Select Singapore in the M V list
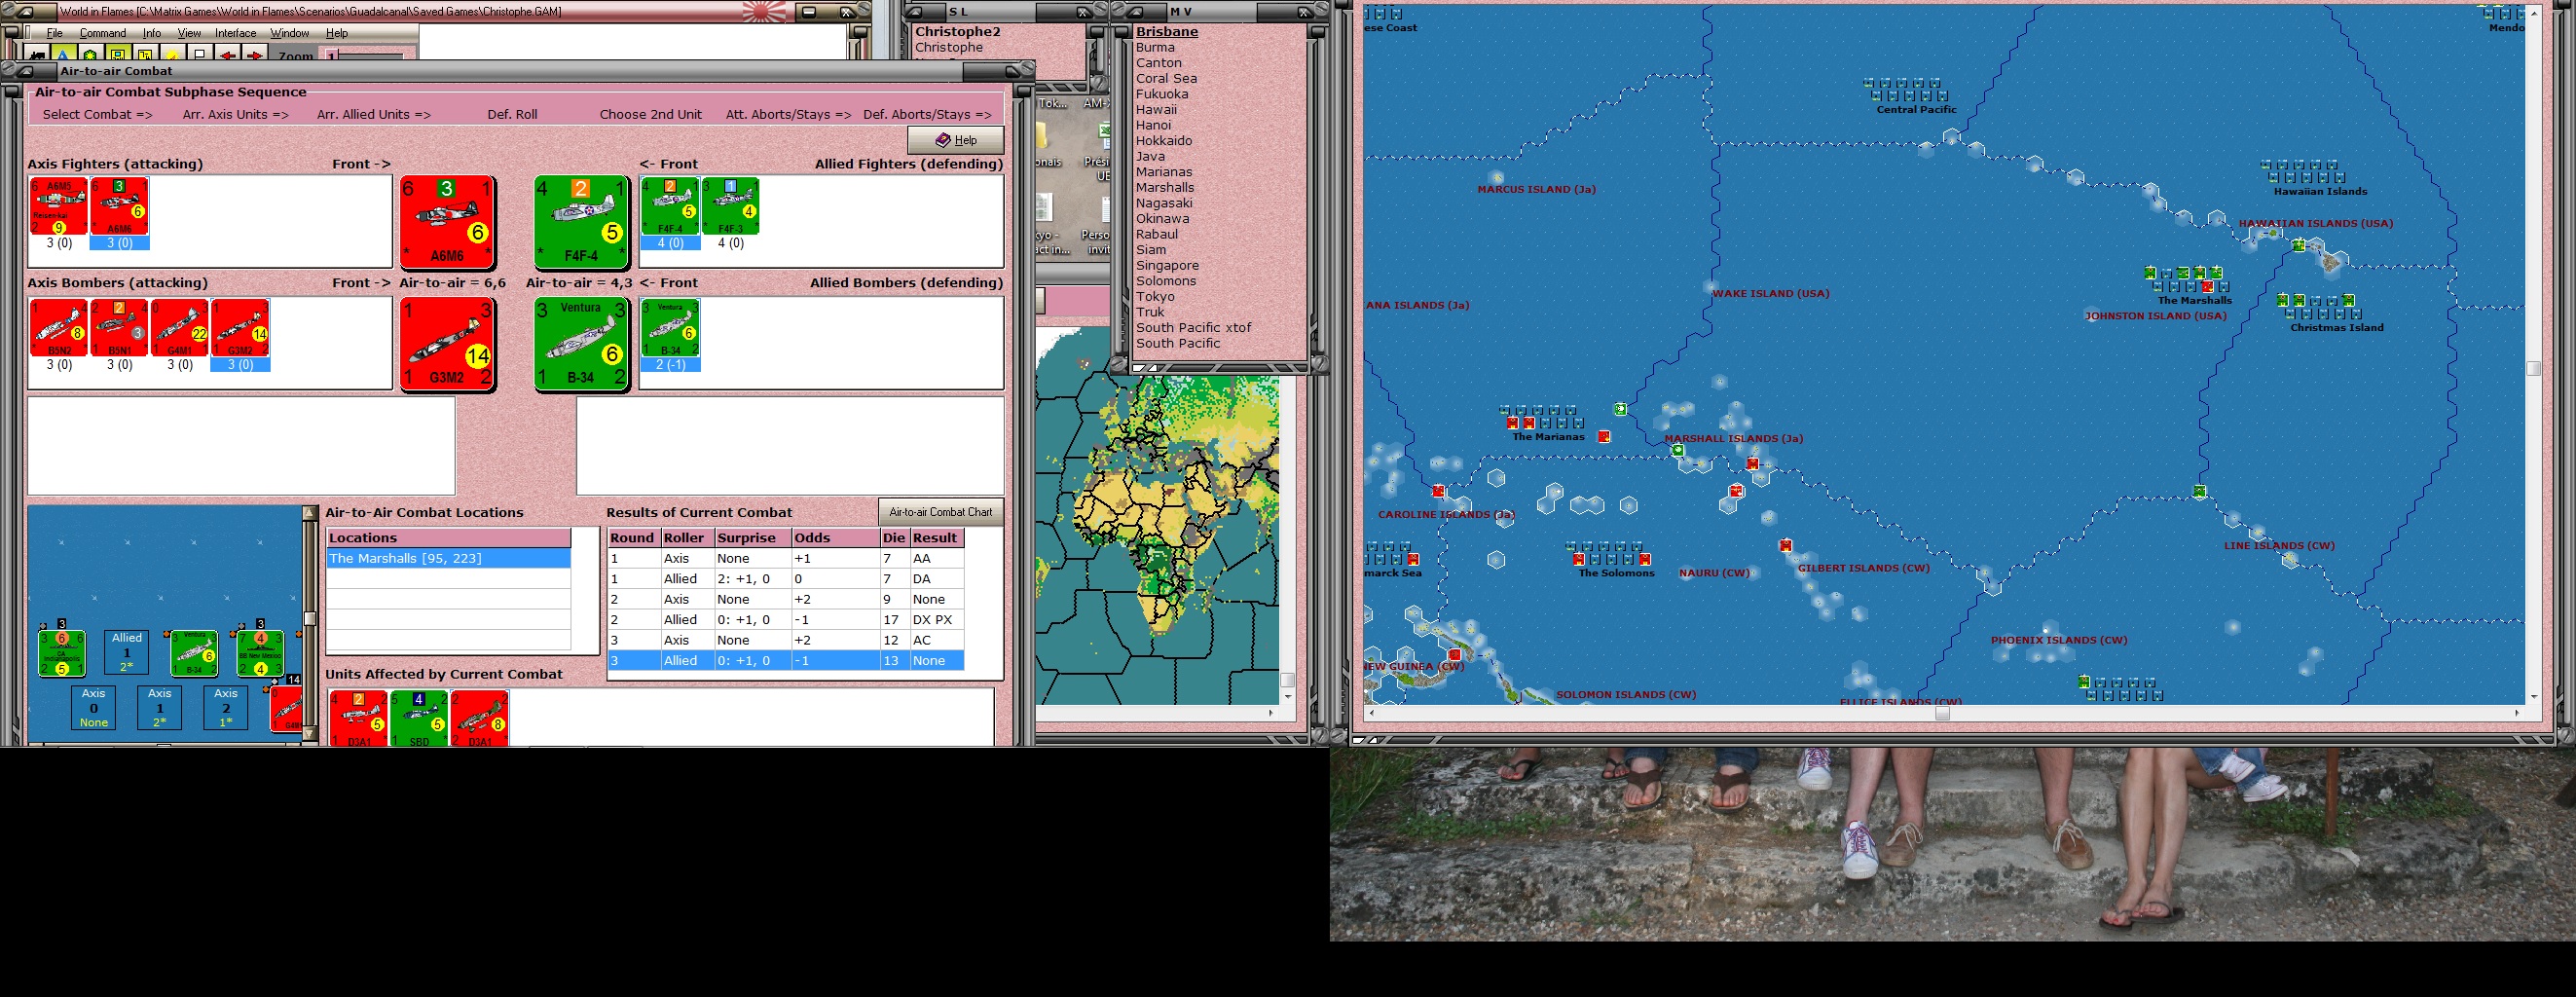This screenshot has width=2576, height=997. coord(1167,265)
